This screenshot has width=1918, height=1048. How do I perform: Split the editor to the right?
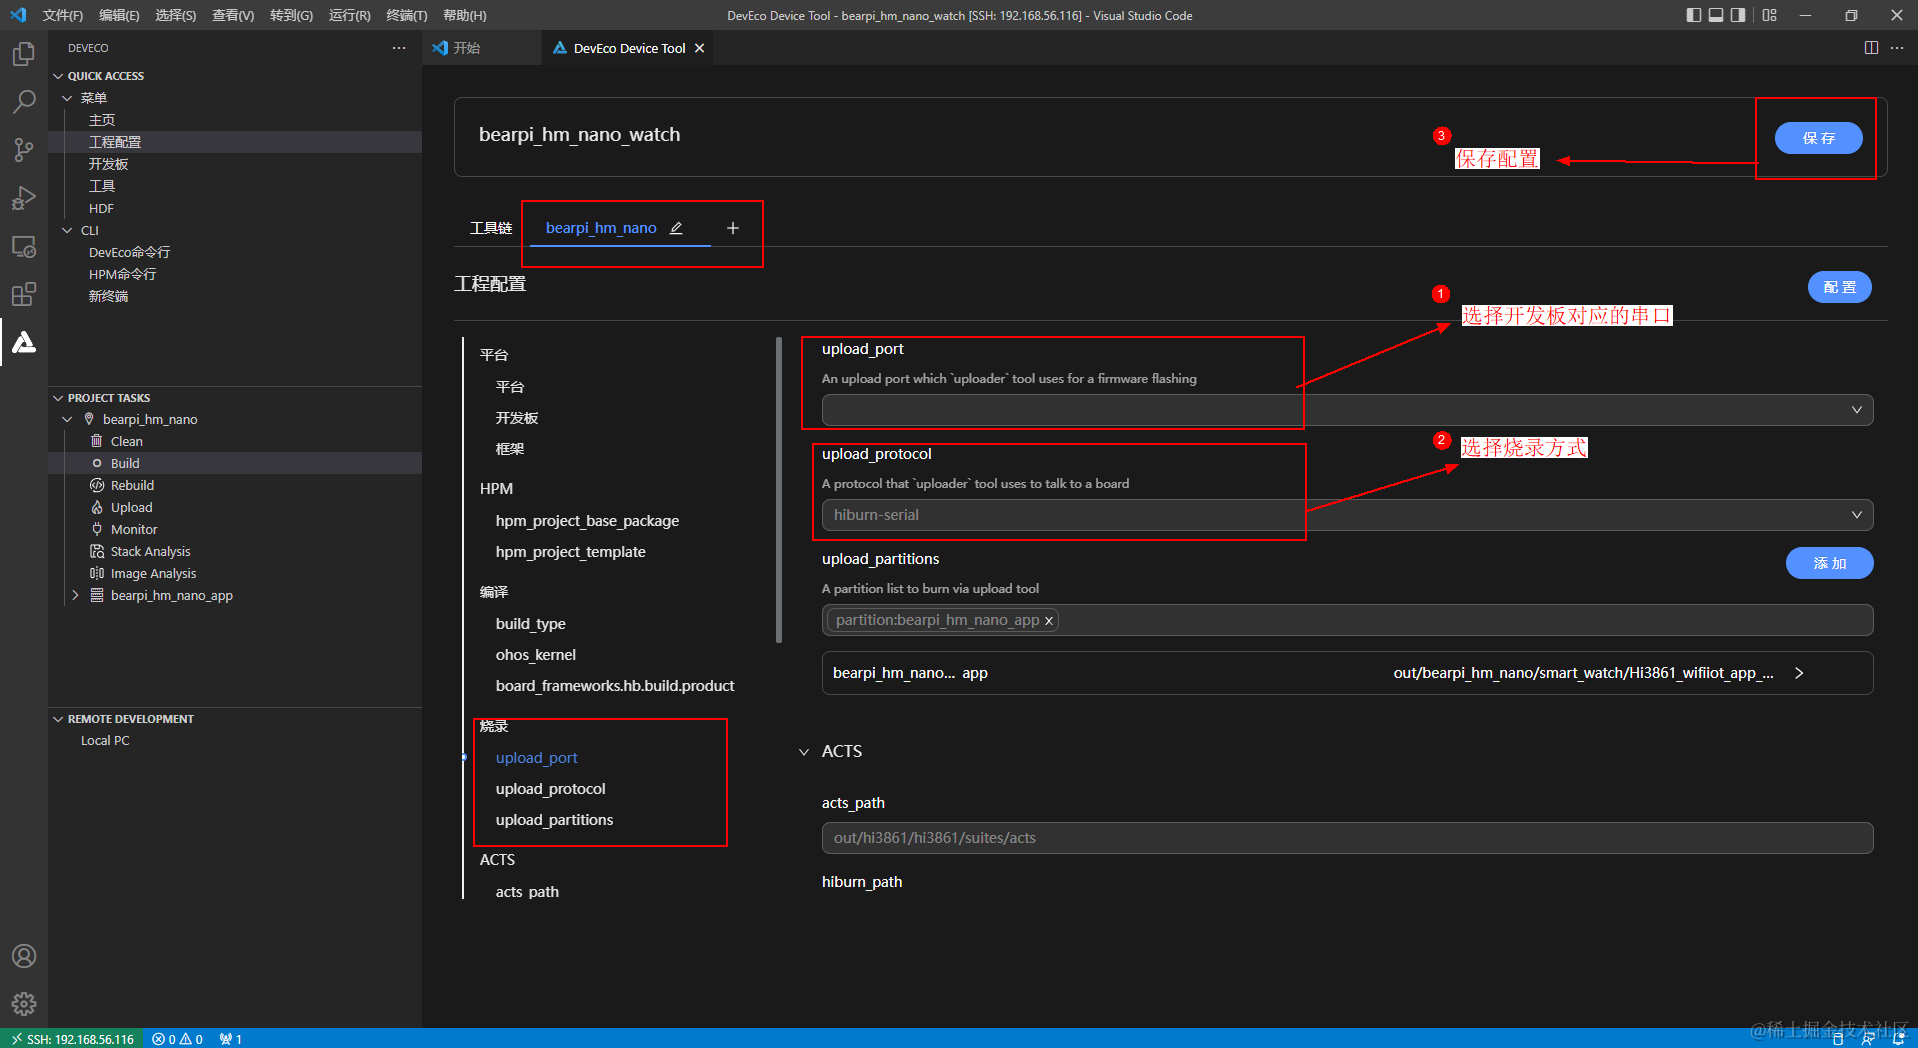tap(1871, 48)
